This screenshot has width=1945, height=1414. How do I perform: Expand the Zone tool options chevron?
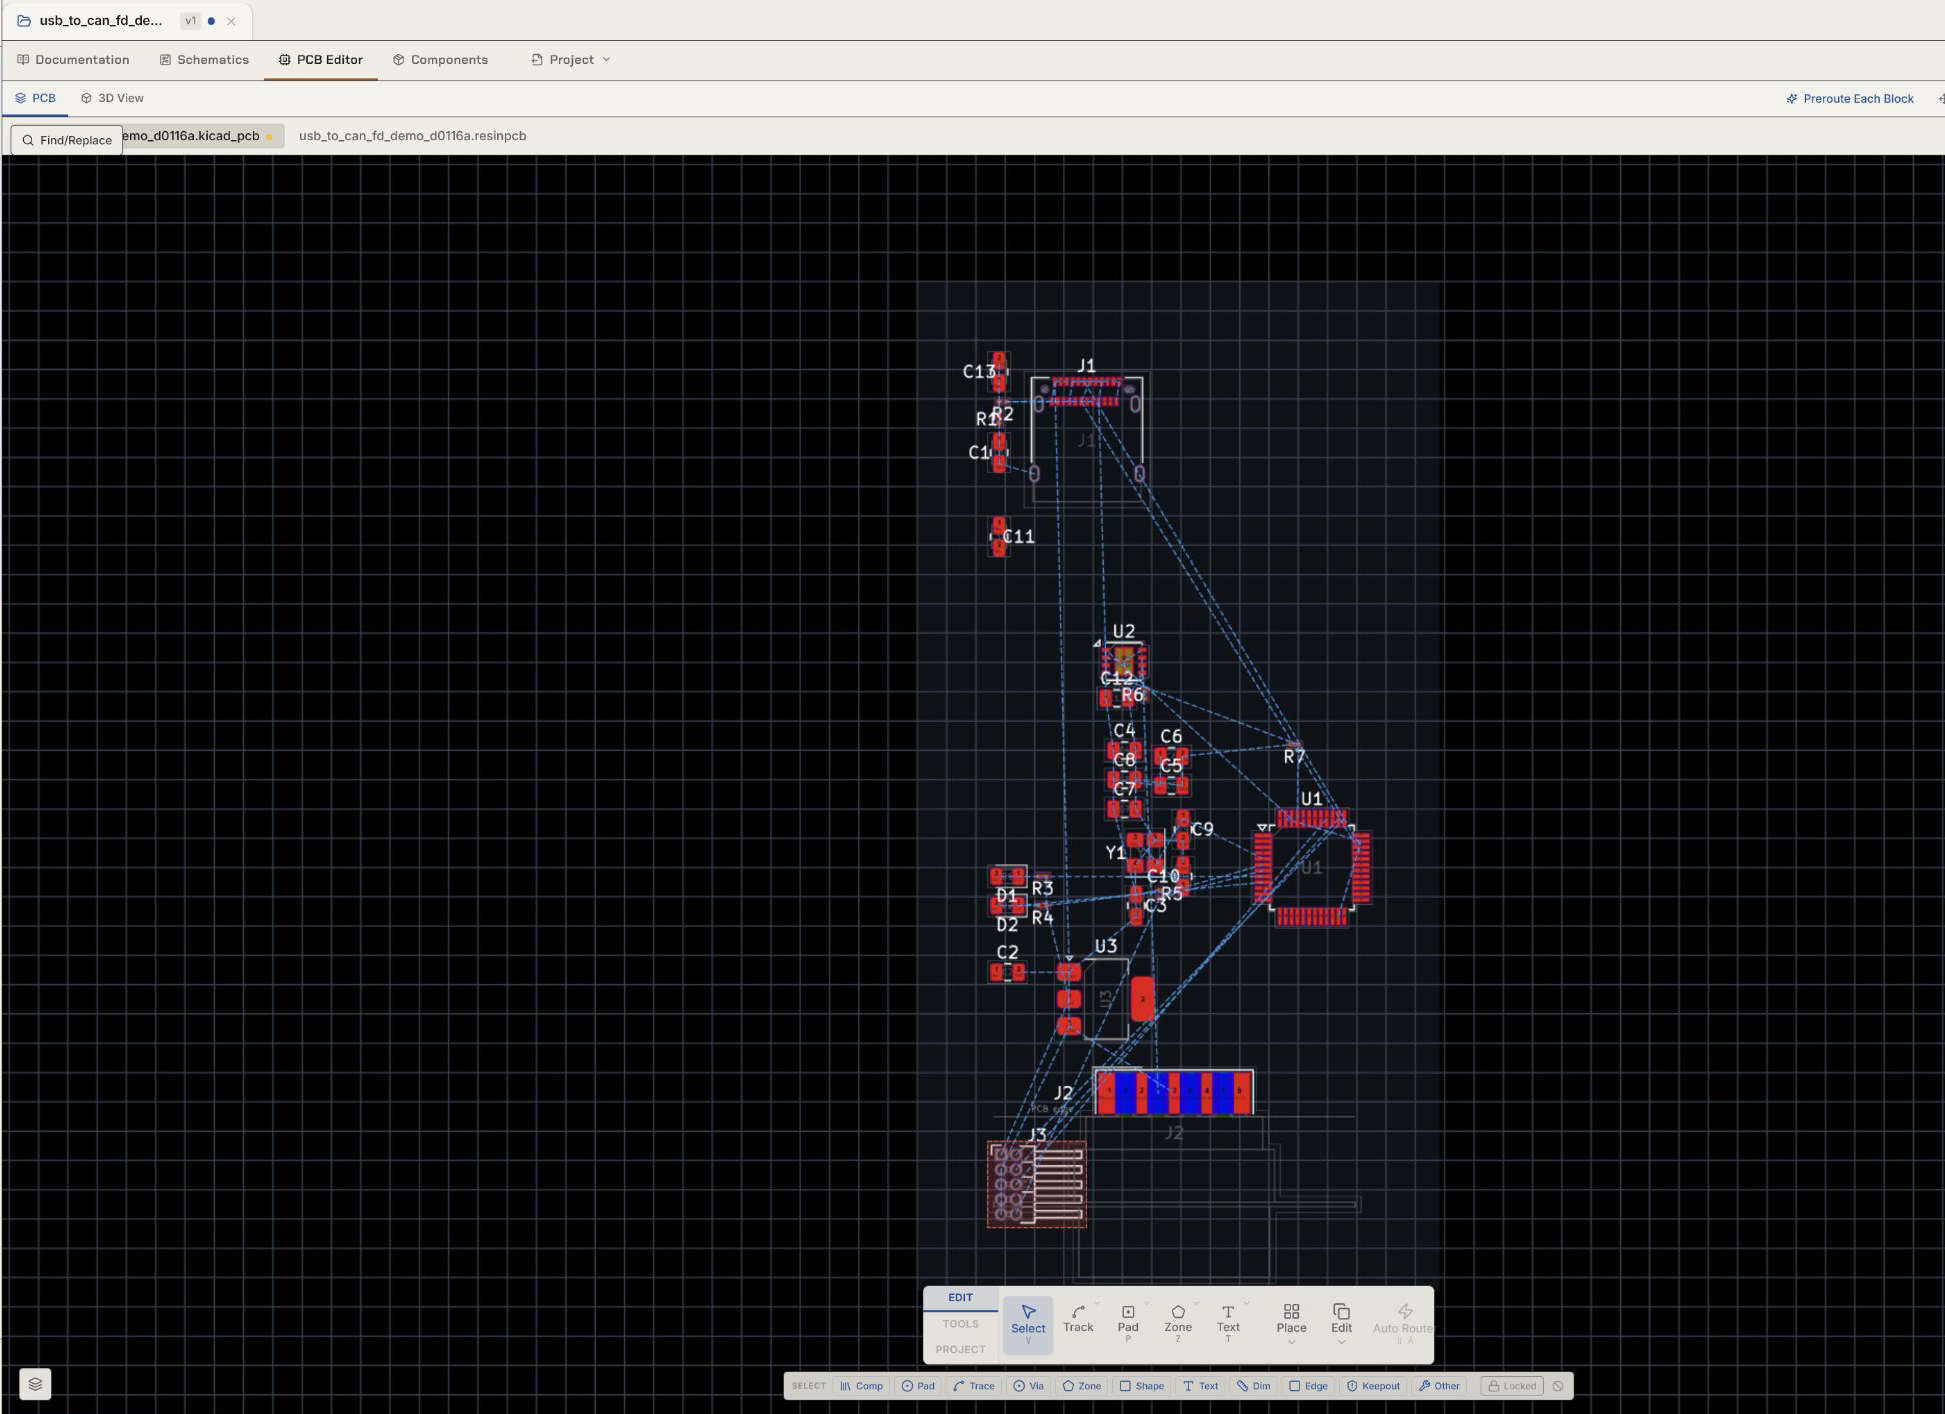[1196, 1304]
